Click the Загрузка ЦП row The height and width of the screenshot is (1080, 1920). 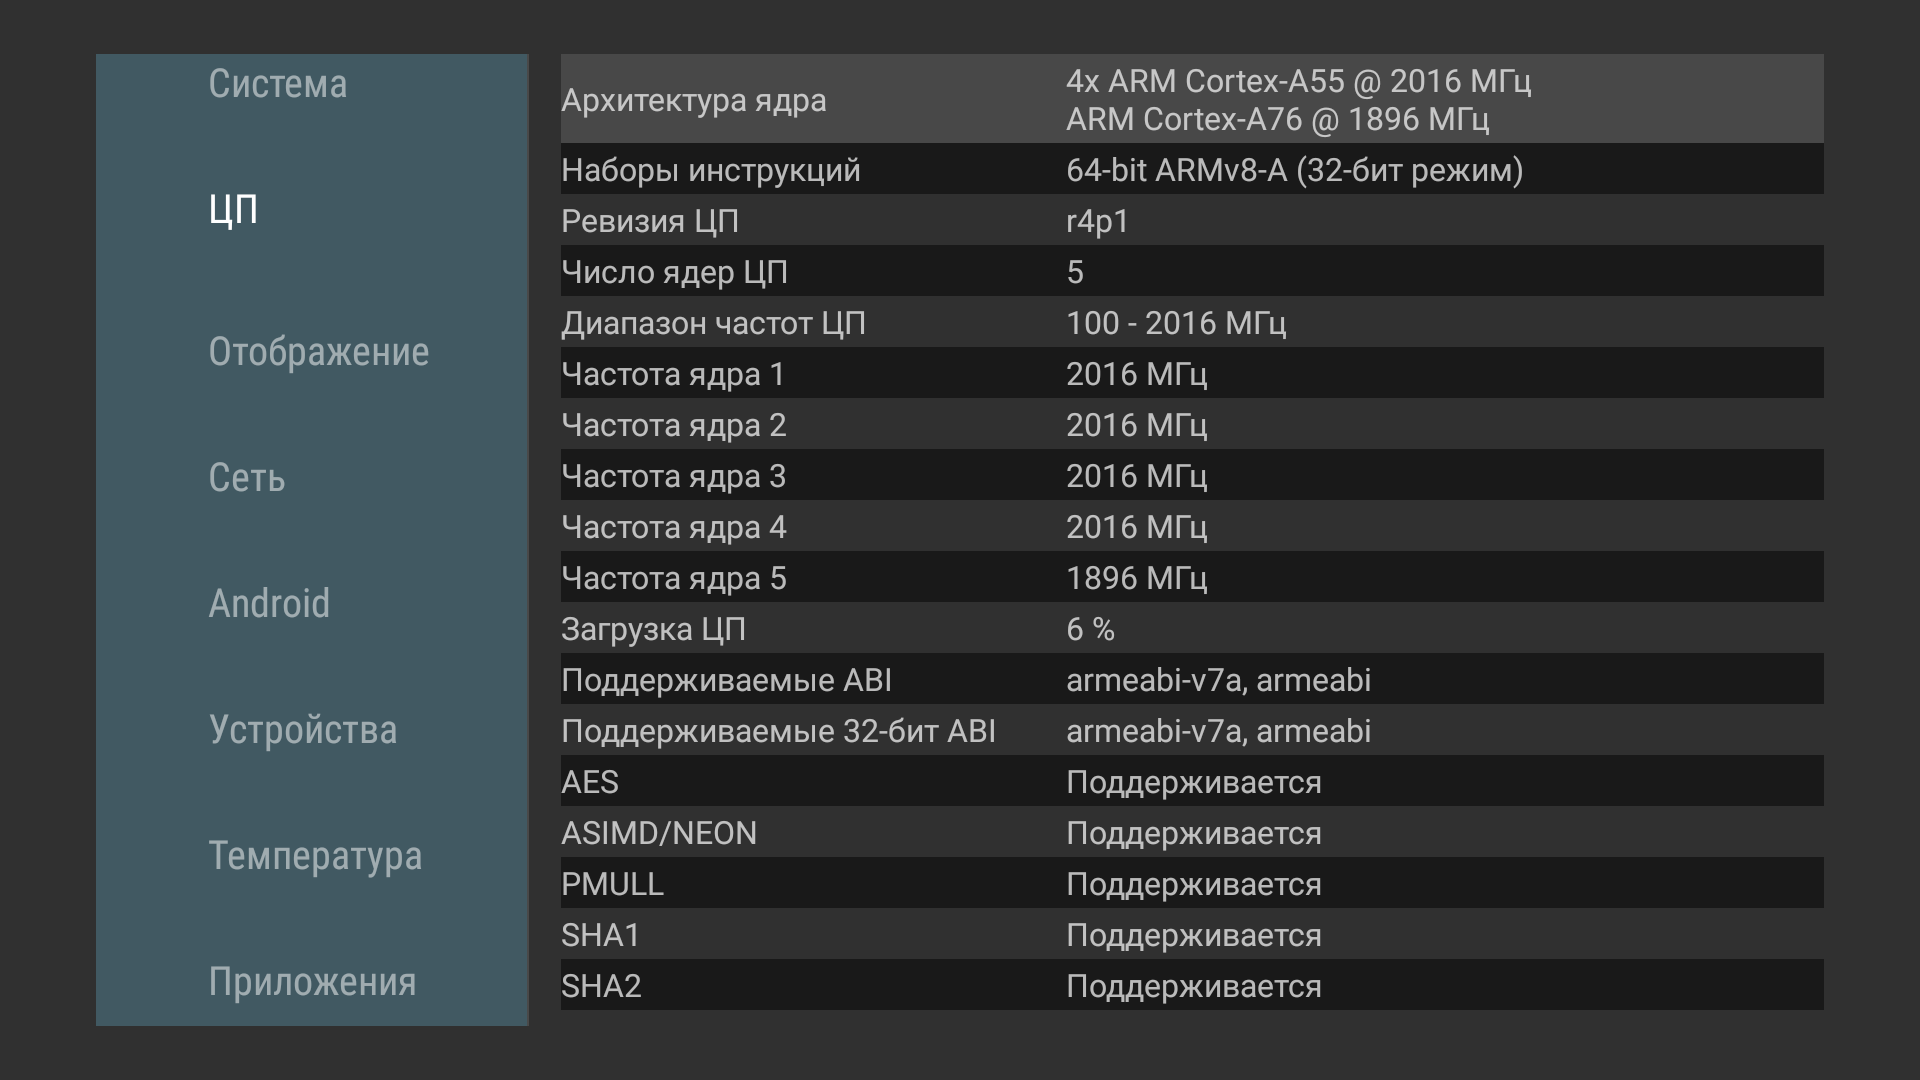coord(1191,629)
